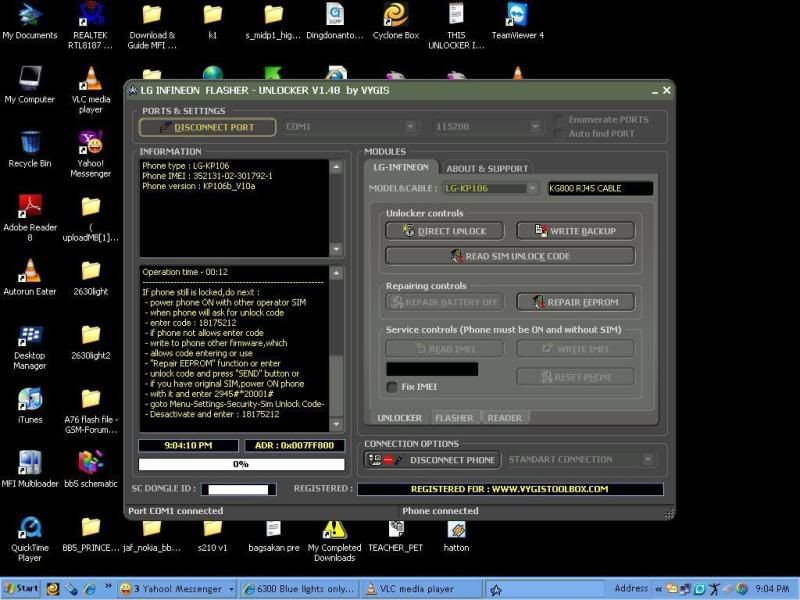This screenshot has height=600, width=800.
Task: Click the ADR : 0x007FF800 readout
Action: [x=294, y=445]
